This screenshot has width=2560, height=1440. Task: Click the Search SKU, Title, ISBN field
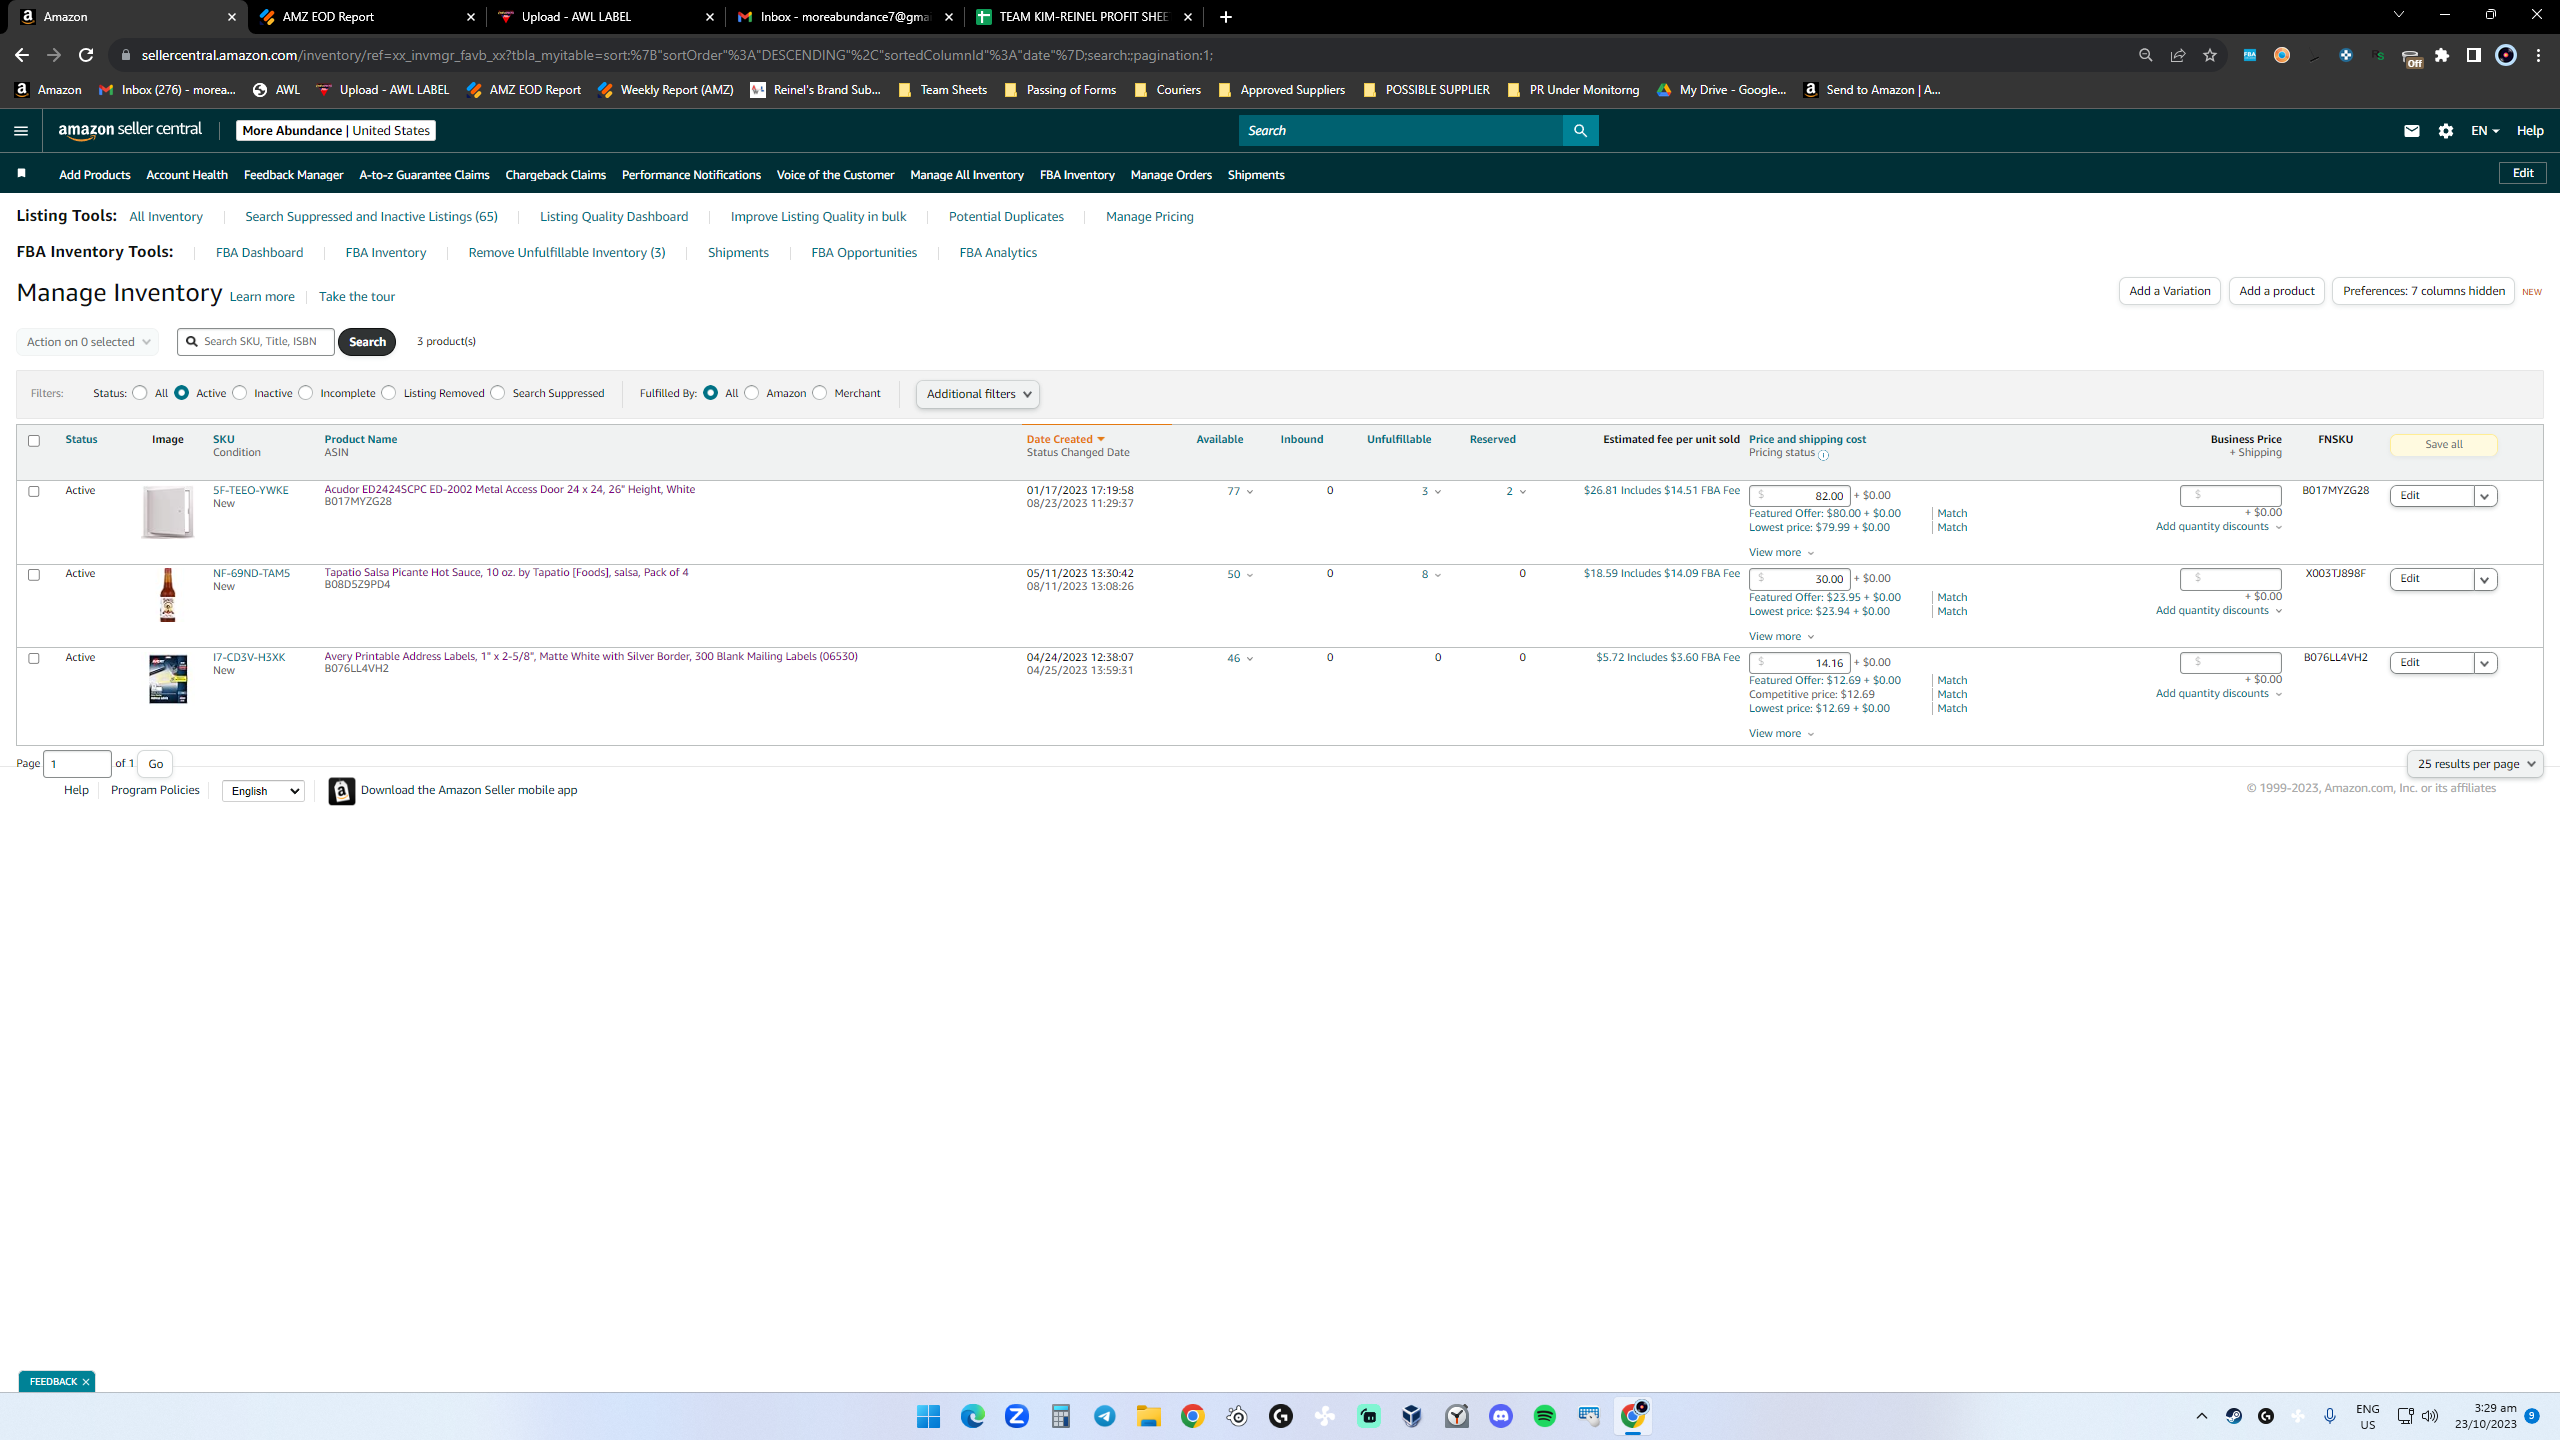point(256,342)
